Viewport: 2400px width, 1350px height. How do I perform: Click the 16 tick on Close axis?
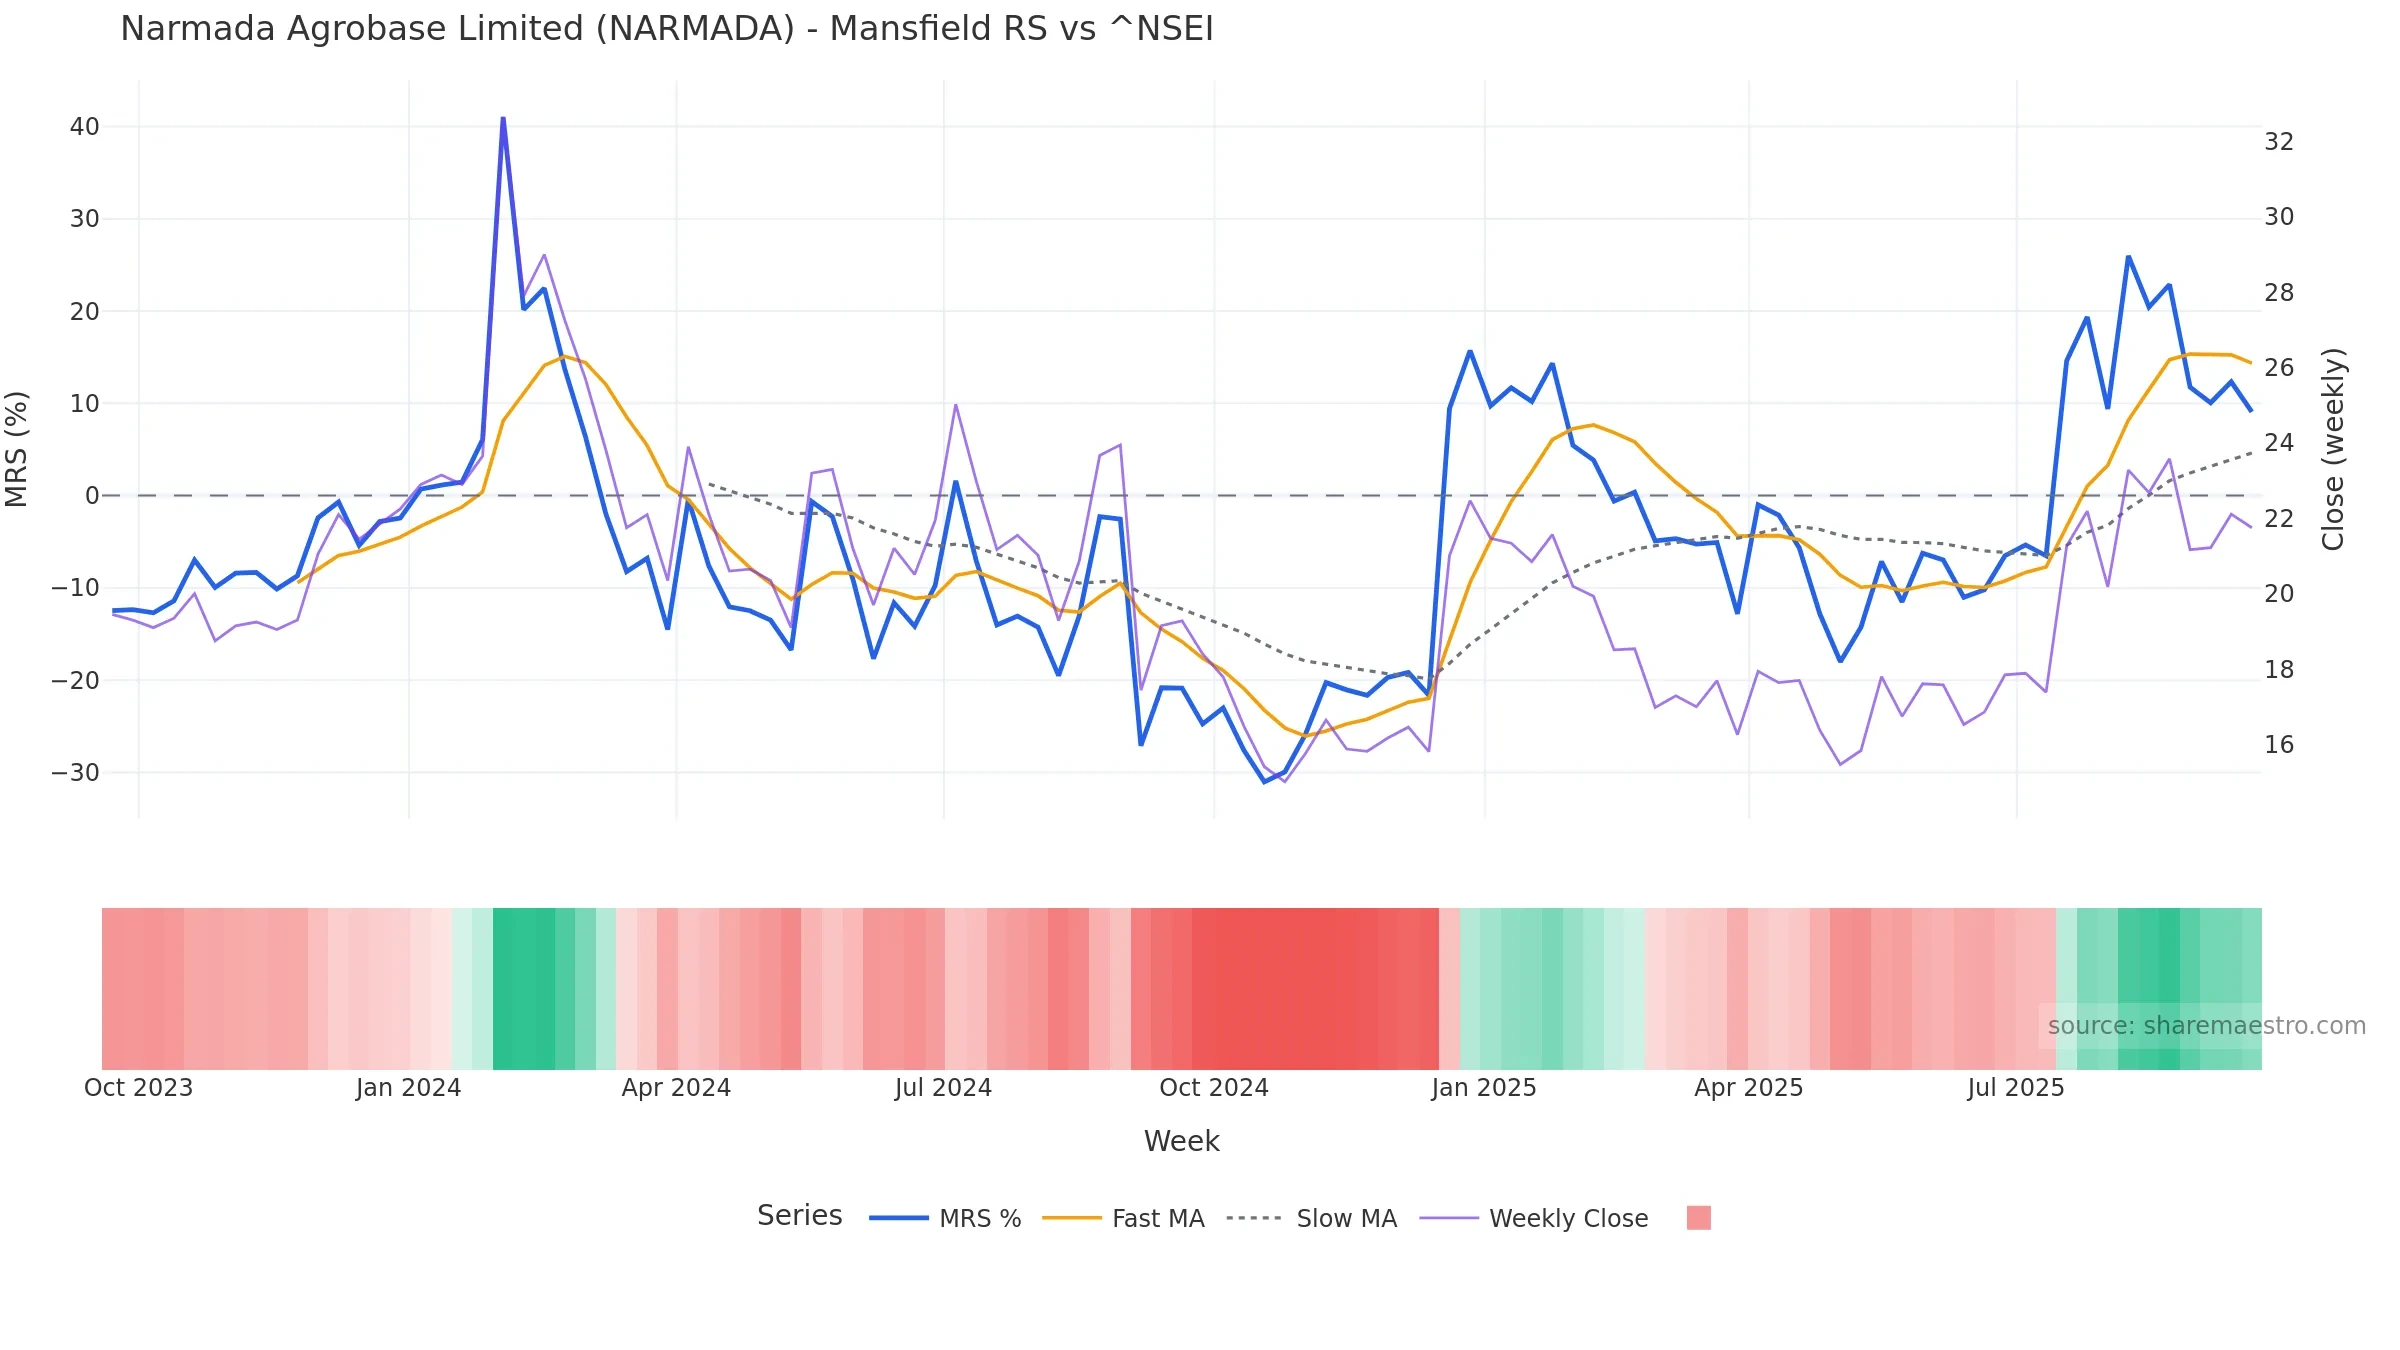(2279, 745)
